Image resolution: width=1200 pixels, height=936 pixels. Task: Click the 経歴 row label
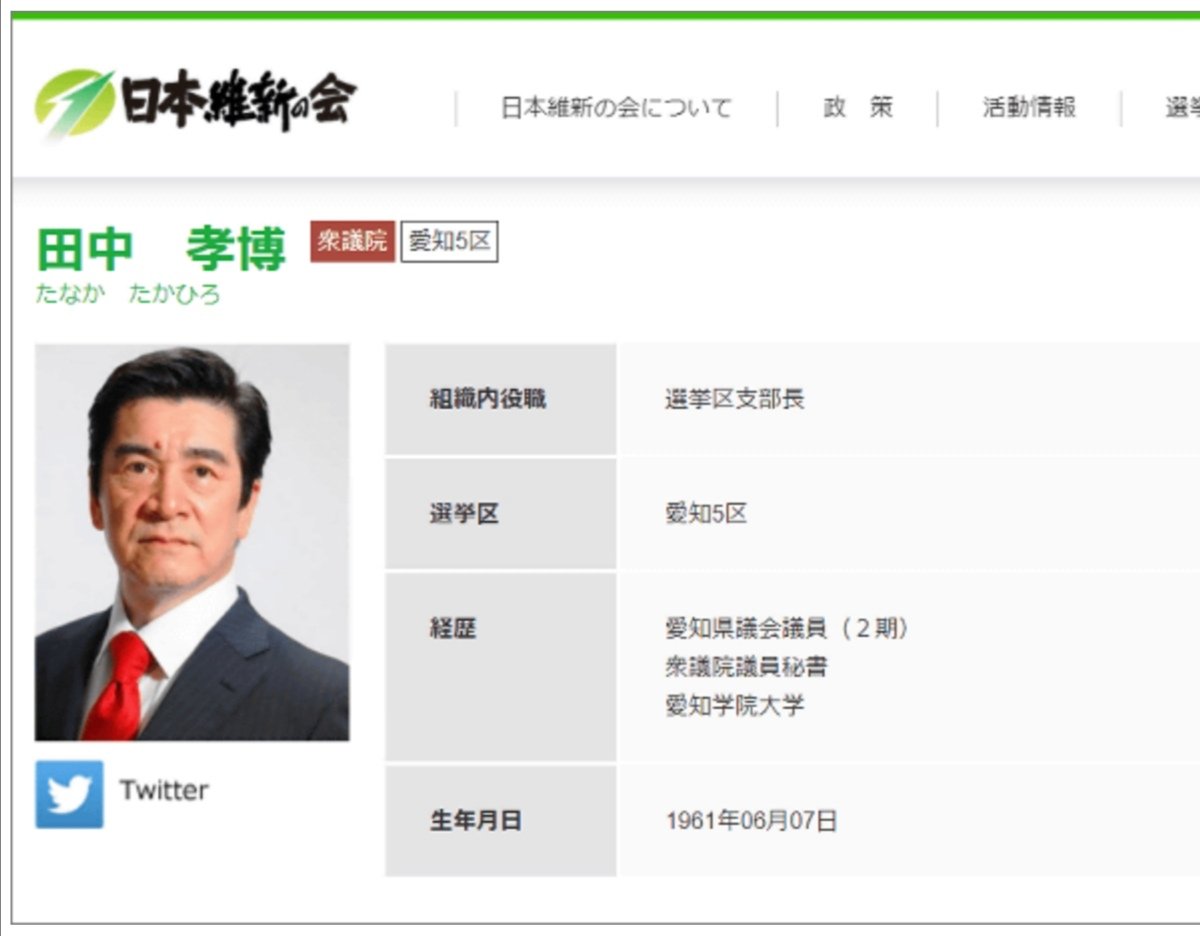453,628
